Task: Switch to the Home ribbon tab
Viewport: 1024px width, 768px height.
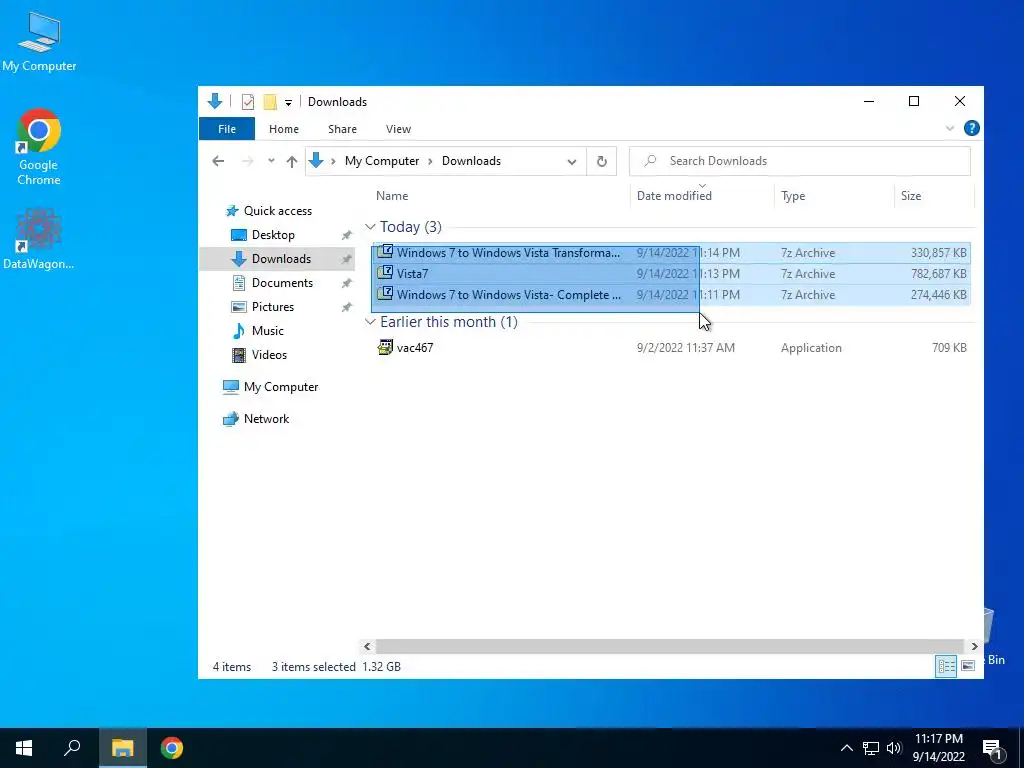Action: (x=283, y=129)
